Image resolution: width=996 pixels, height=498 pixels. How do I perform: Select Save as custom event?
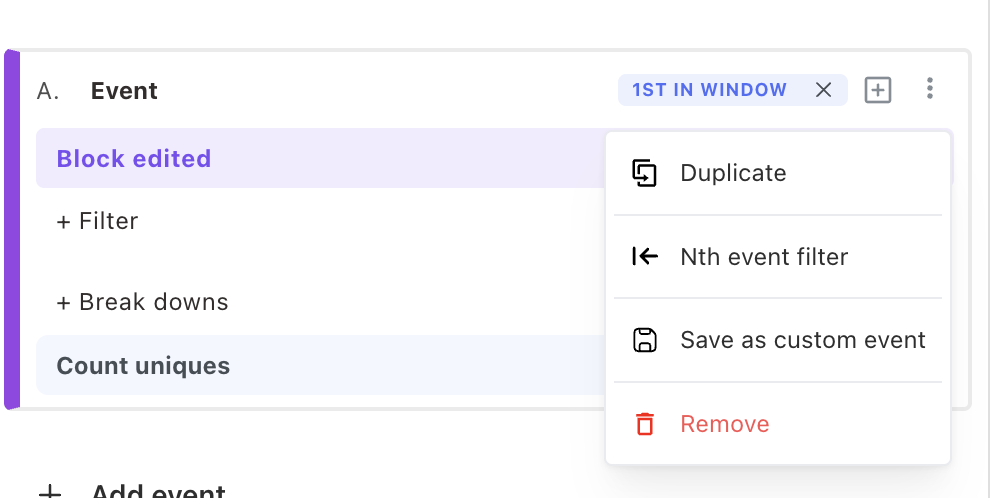[x=803, y=340]
